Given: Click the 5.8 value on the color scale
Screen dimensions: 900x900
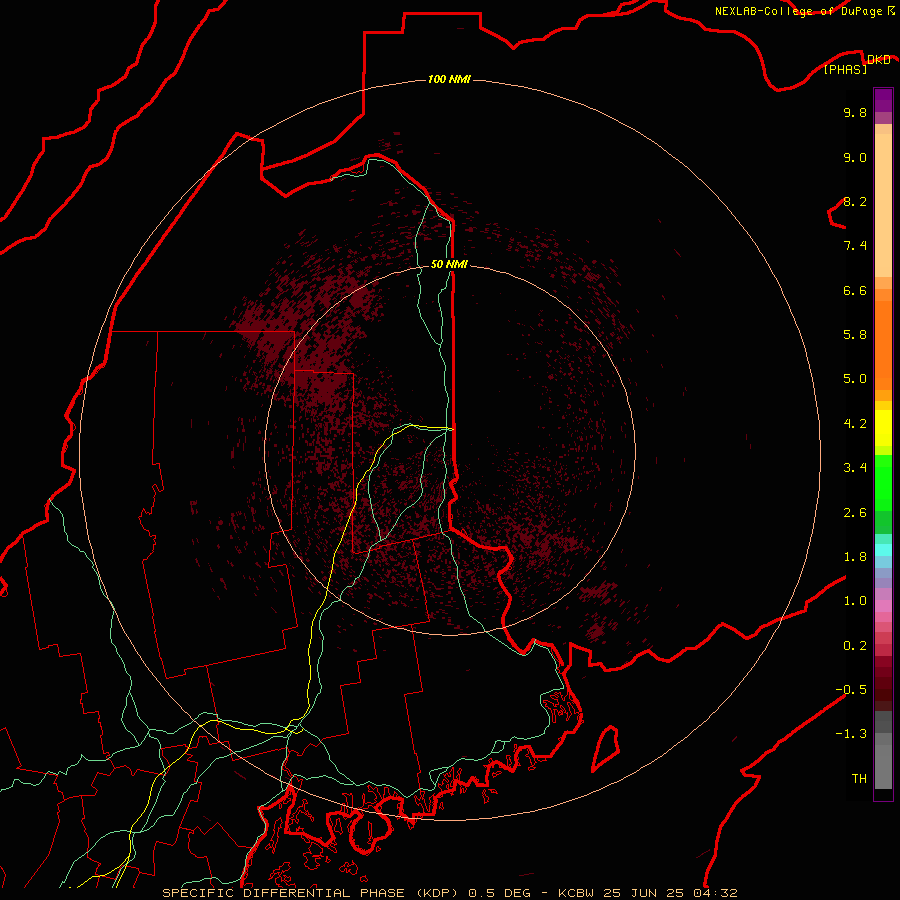Looking at the screenshot, I should 855,335.
